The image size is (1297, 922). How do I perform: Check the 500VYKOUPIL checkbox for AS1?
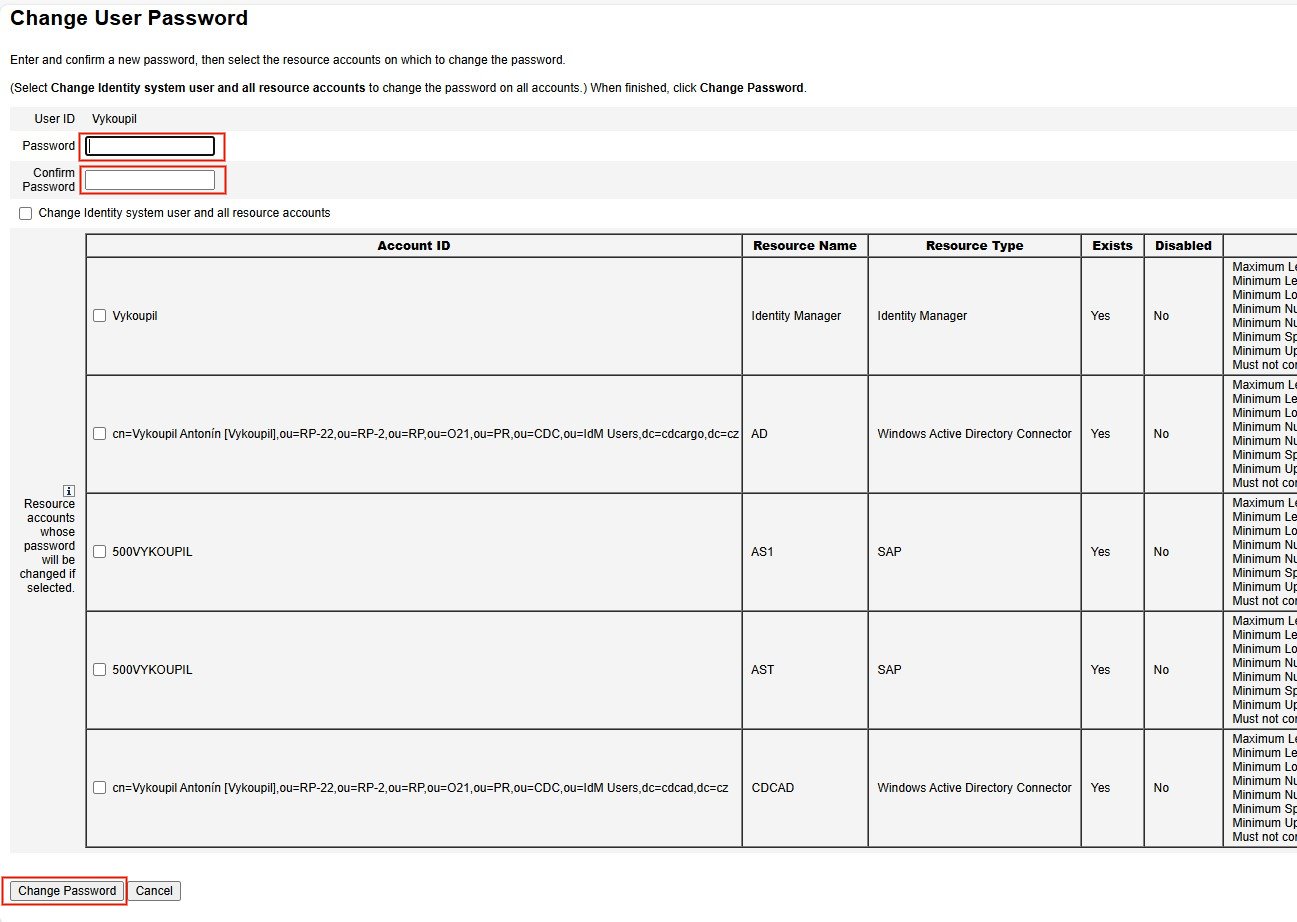[99, 552]
